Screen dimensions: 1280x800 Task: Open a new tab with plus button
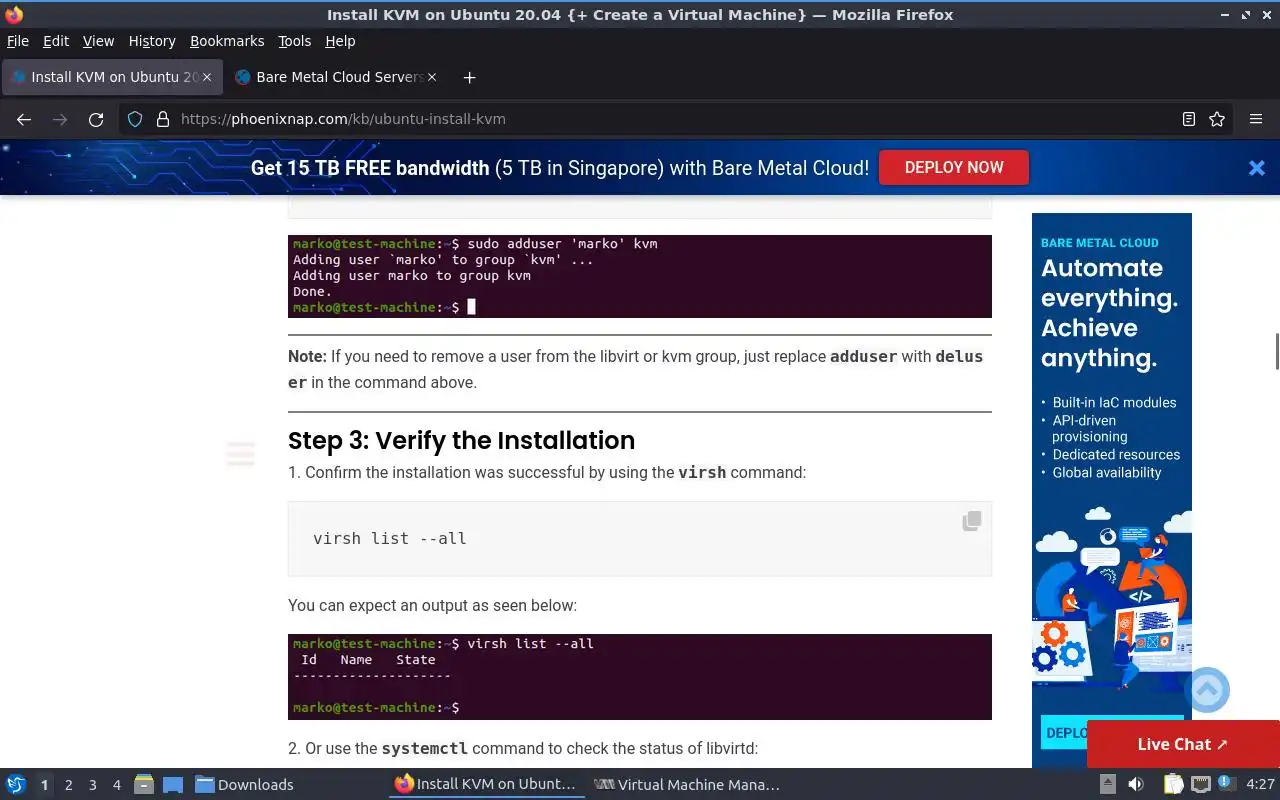click(469, 77)
